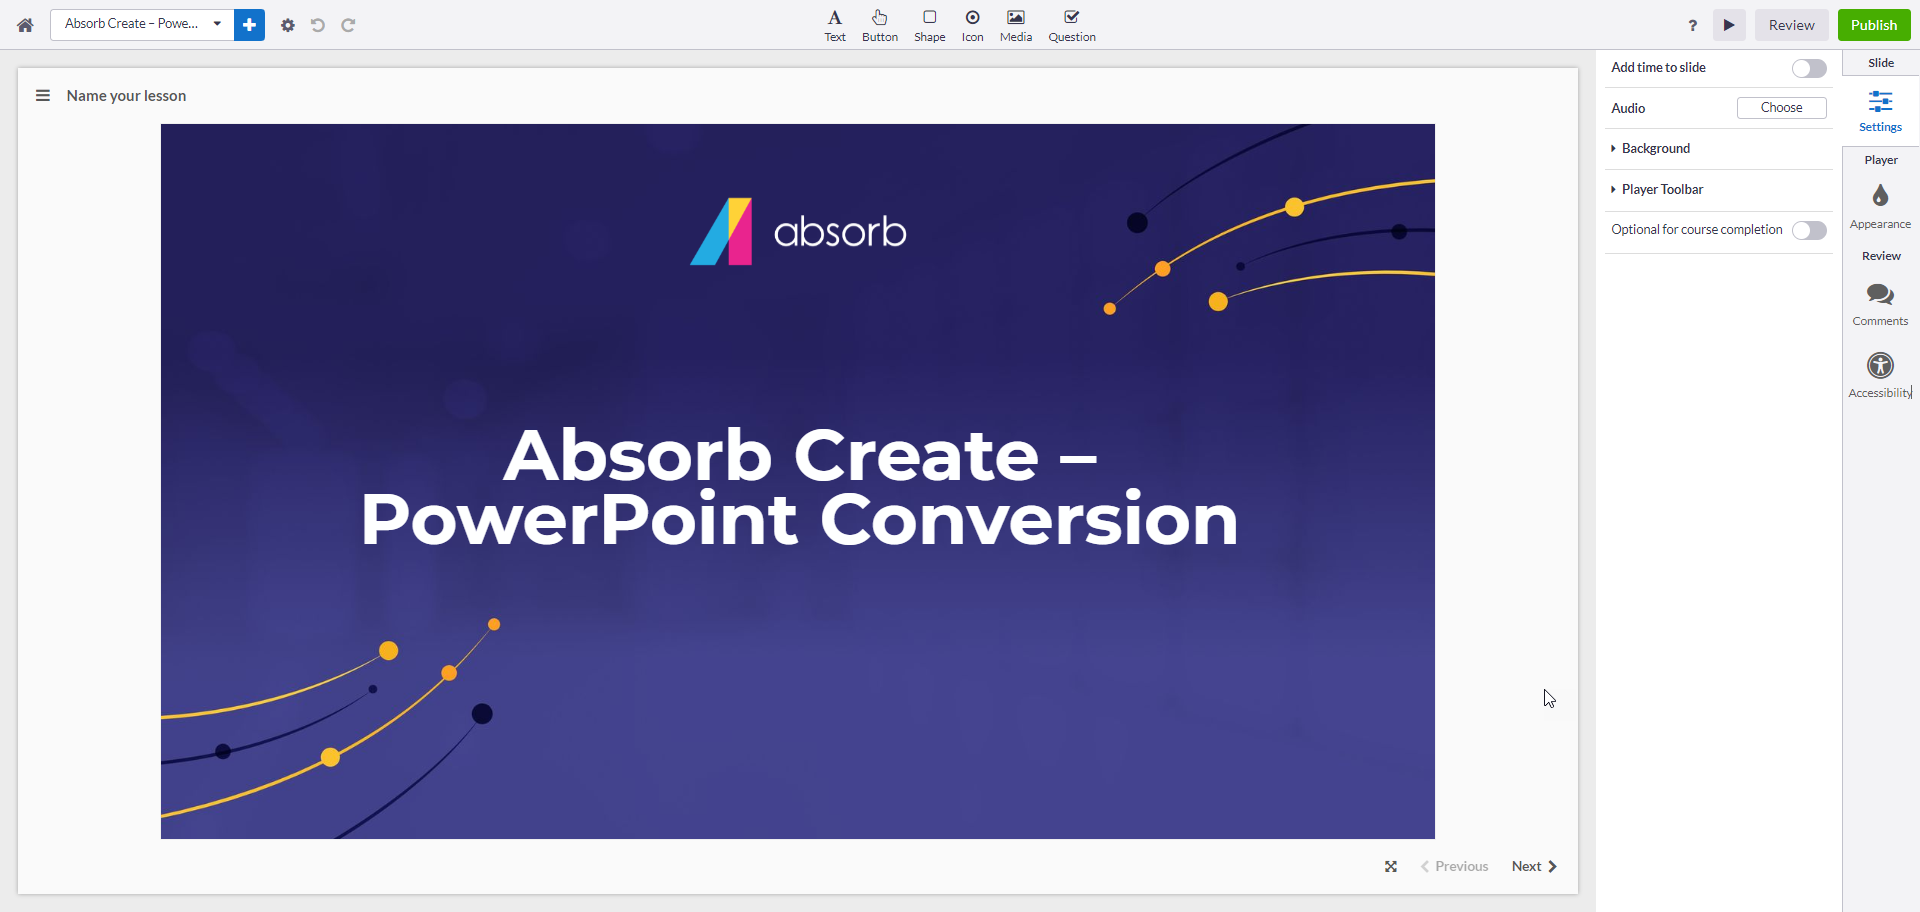Image resolution: width=1920 pixels, height=912 pixels.
Task: Open the help question mark
Action: pyautogui.click(x=1693, y=25)
